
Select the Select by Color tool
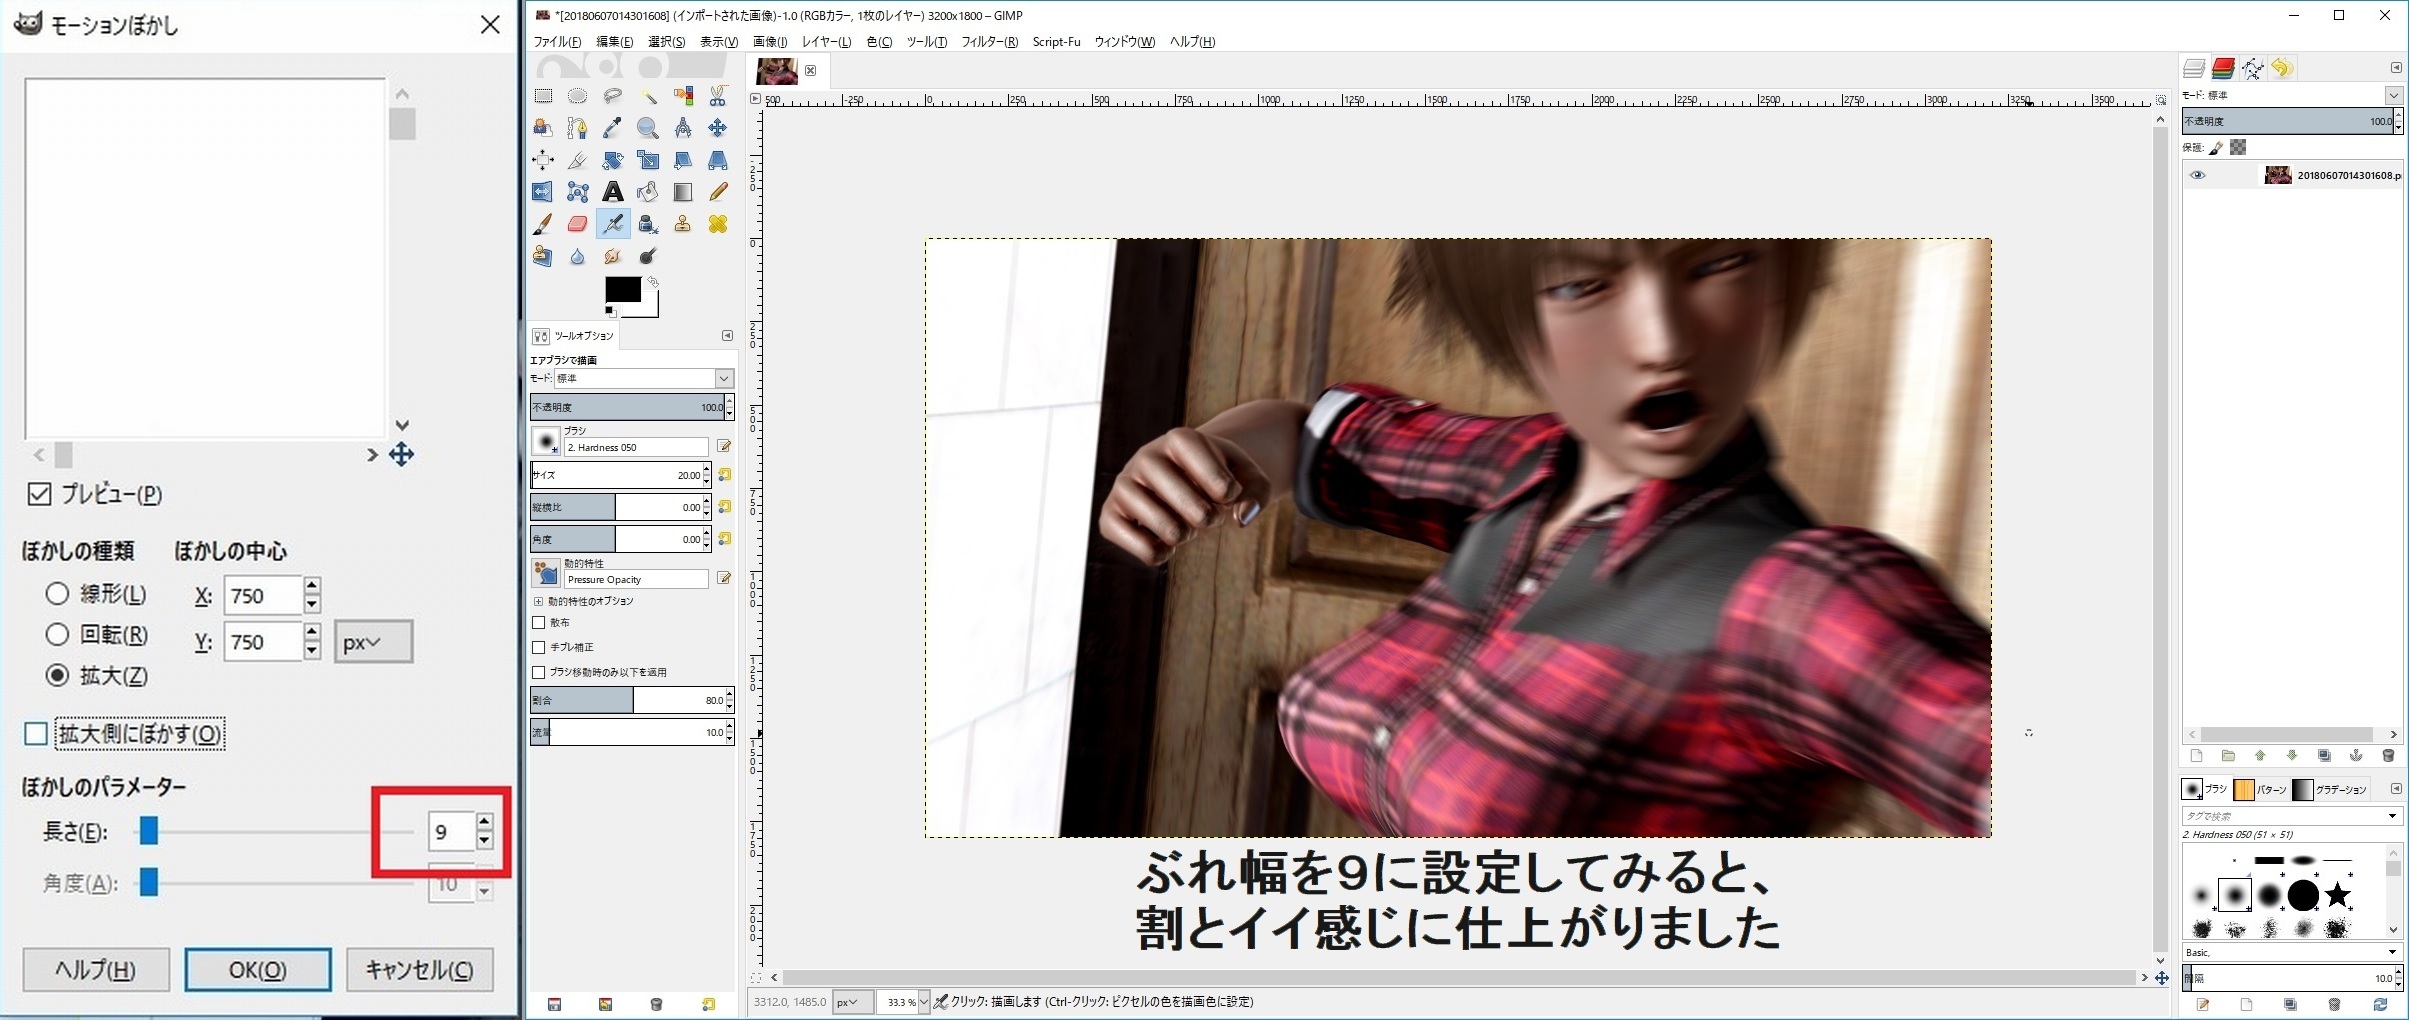click(x=683, y=96)
